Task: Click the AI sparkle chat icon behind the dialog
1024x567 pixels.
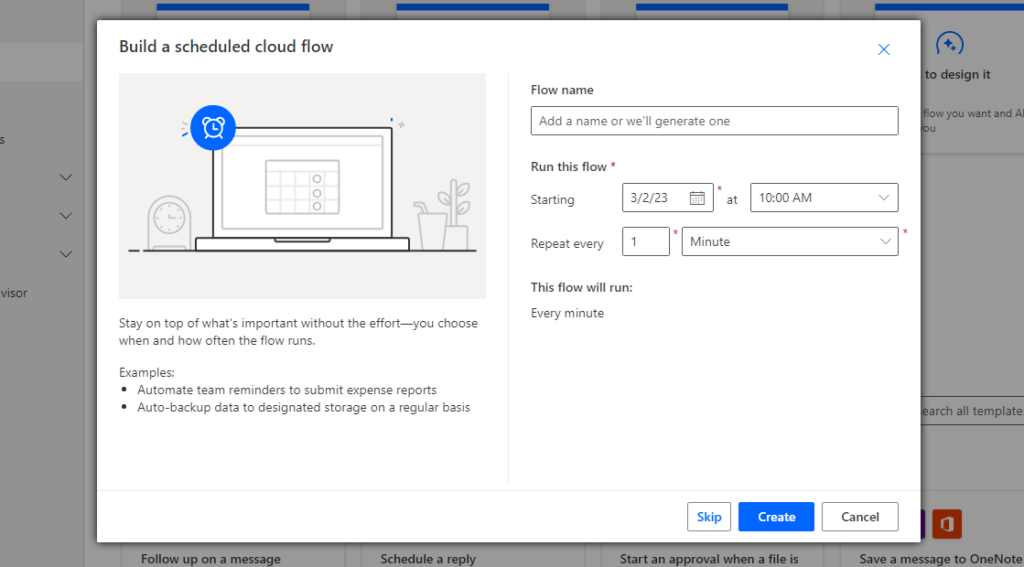Action: 950,44
